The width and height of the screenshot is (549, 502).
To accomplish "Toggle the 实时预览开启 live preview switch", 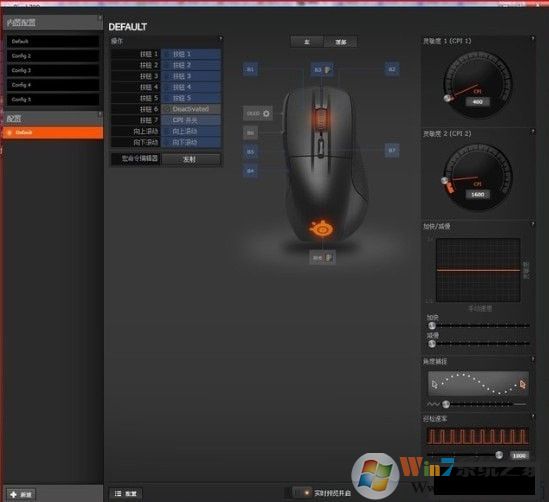I will point(302,493).
